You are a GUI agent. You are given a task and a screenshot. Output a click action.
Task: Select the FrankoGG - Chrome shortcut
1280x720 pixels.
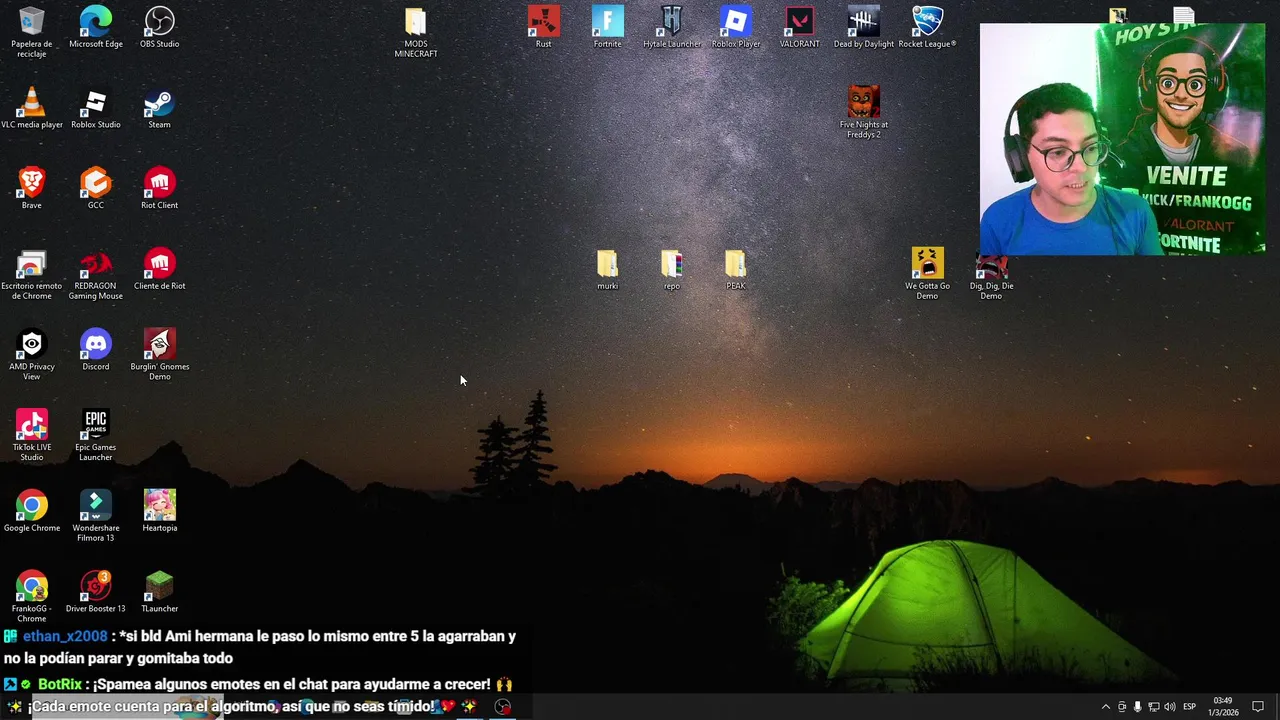32,597
